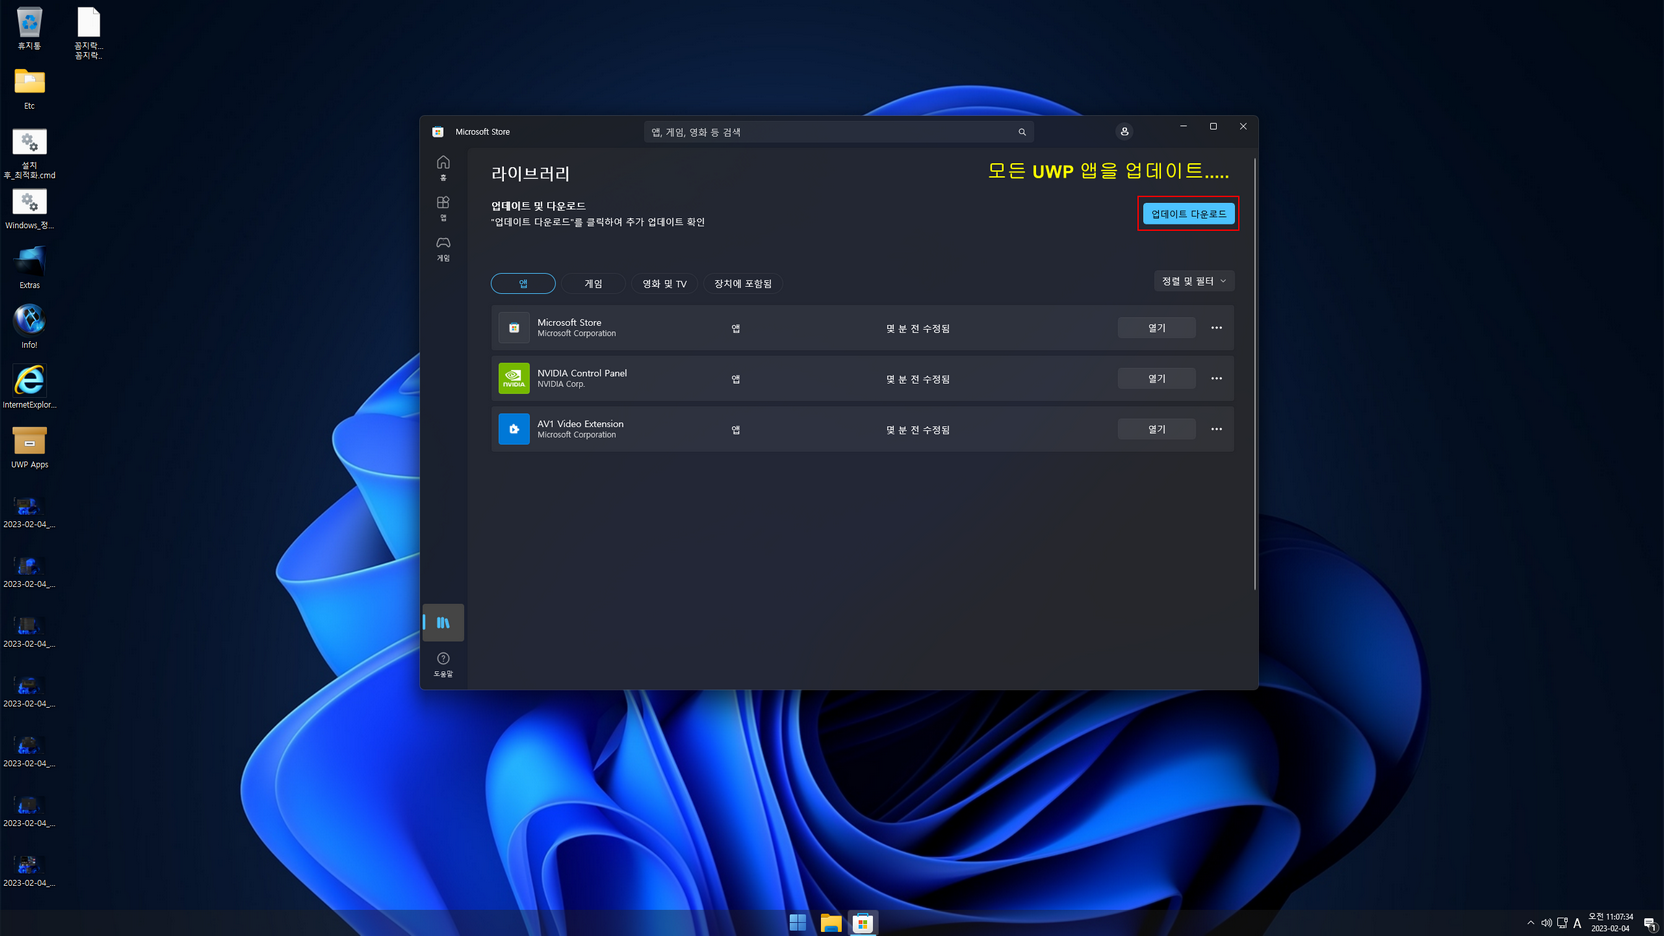The image size is (1664, 936).
Task: Click the NVIDIA Control Panel name text
Action: coord(582,373)
